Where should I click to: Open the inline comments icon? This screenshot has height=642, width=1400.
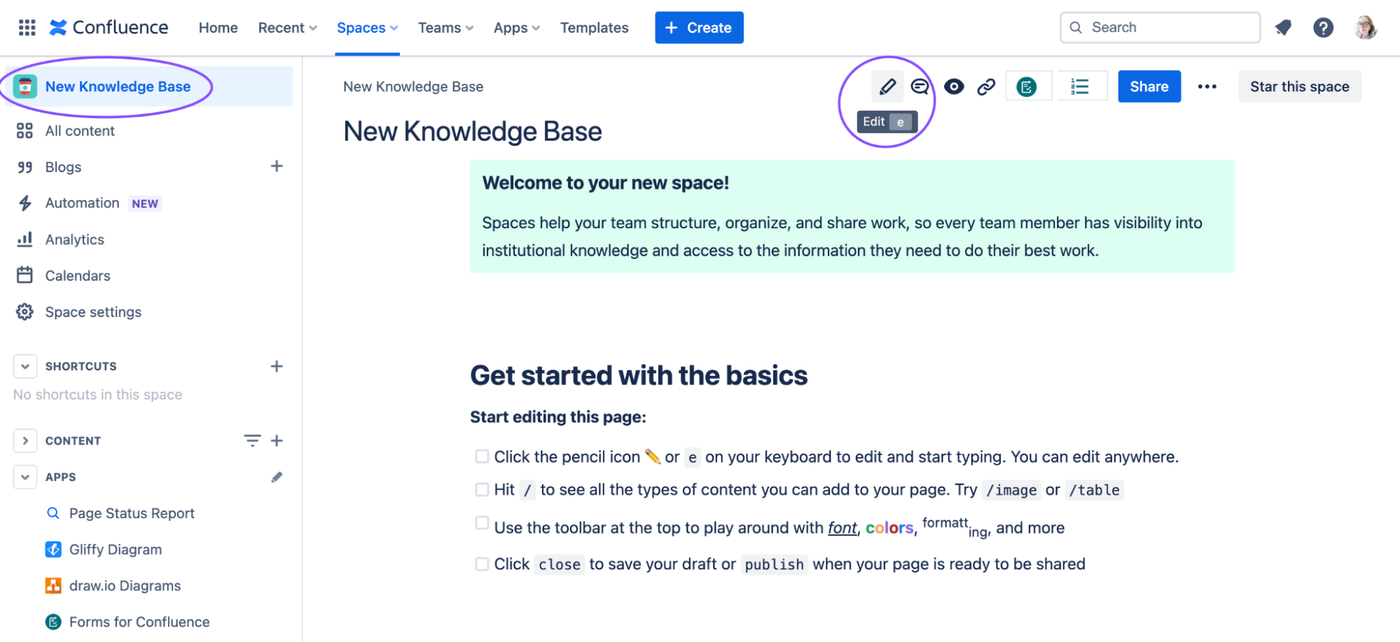pyautogui.click(x=920, y=87)
